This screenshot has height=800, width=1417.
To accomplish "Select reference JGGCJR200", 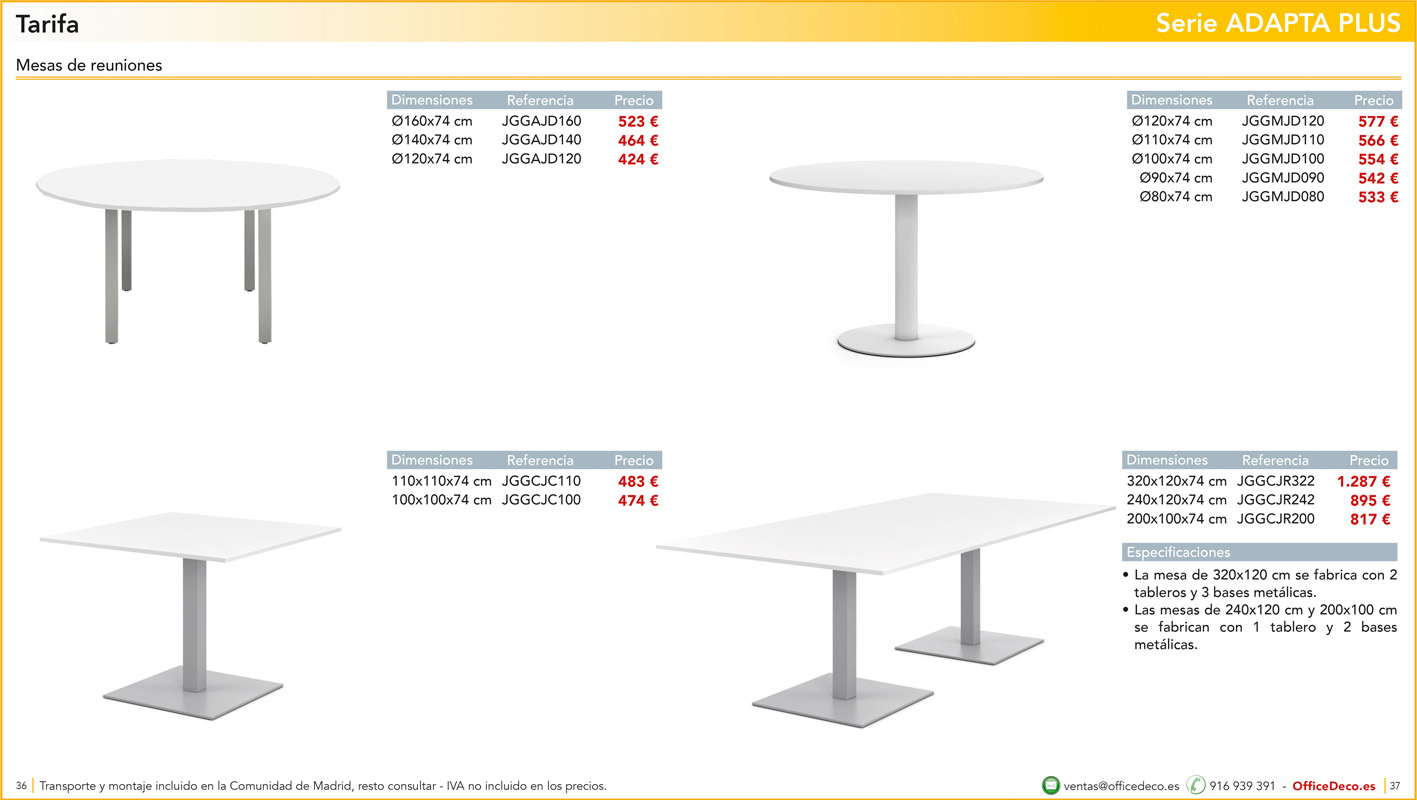I will click(x=1276, y=519).
